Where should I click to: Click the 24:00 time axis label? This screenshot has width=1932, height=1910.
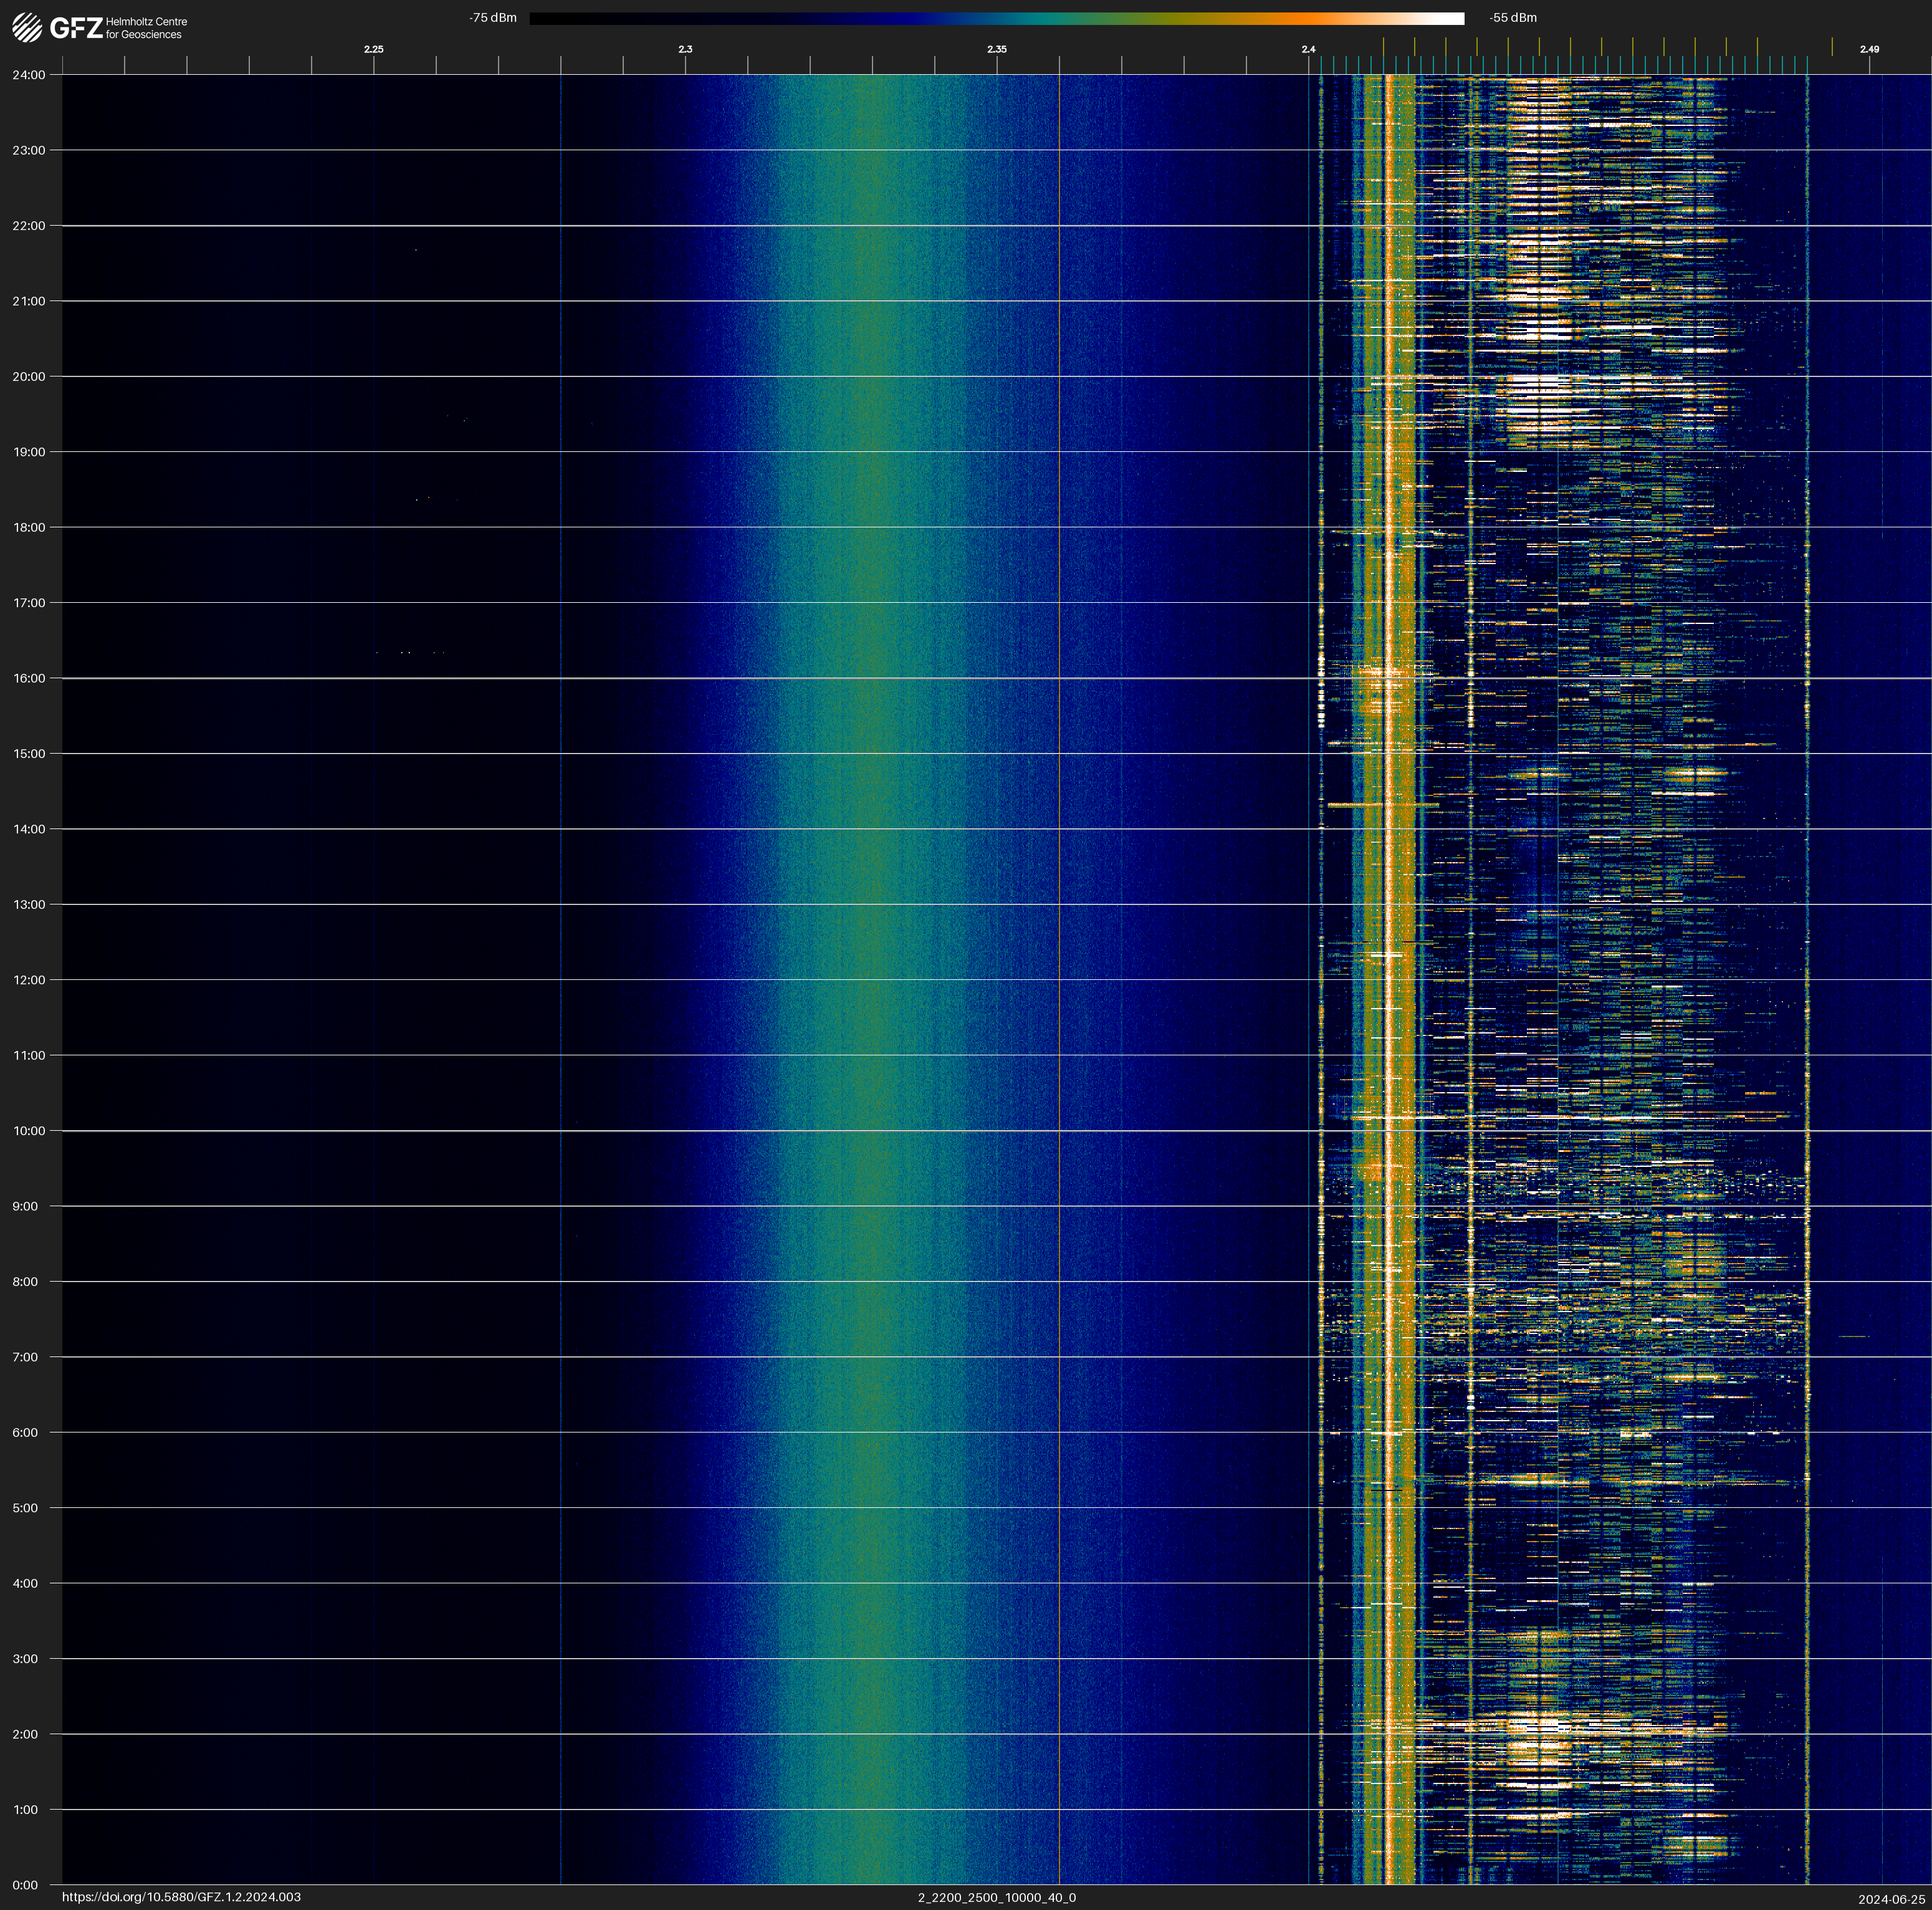pyautogui.click(x=28, y=75)
